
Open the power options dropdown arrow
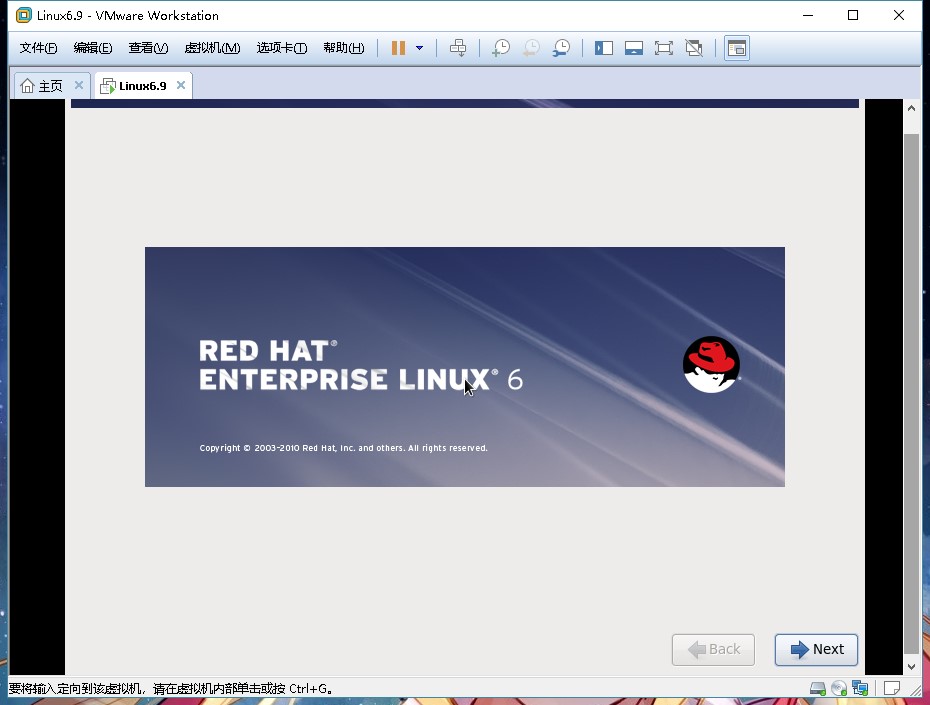point(419,48)
